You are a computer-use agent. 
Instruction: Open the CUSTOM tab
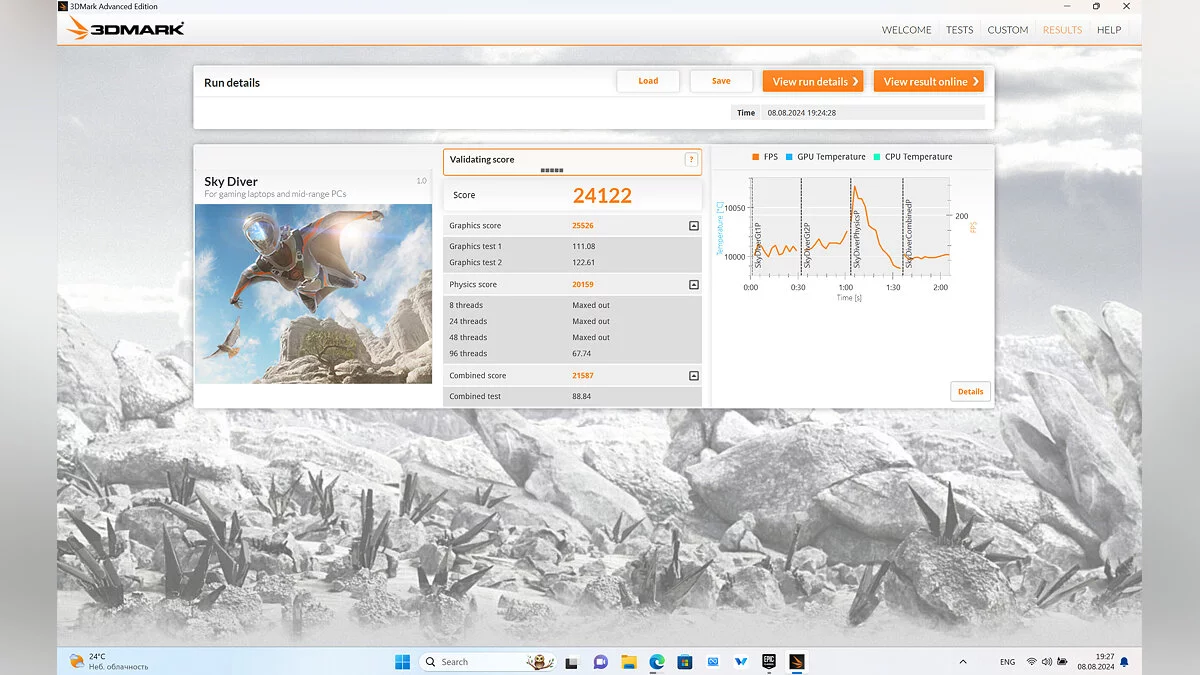pyautogui.click(x=1007, y=30)
